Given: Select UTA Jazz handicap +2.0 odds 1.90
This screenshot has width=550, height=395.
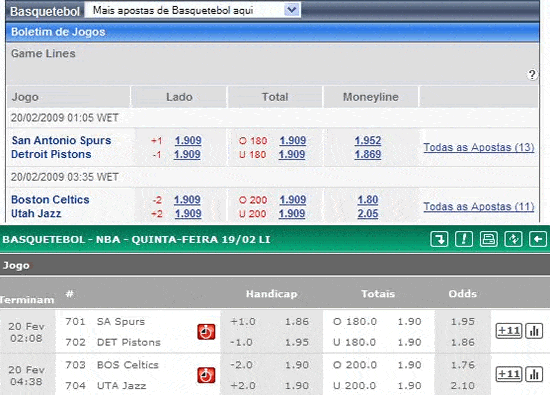Looking at the screenshot, I should click(x=297, y=386).
